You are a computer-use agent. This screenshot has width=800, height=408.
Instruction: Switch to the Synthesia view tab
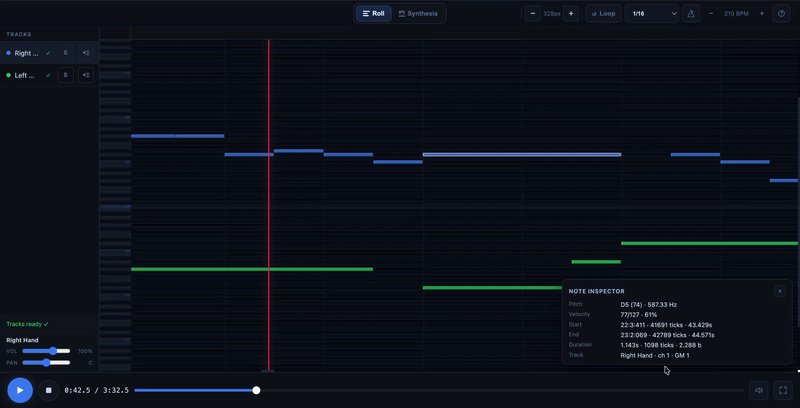point(418,14)
